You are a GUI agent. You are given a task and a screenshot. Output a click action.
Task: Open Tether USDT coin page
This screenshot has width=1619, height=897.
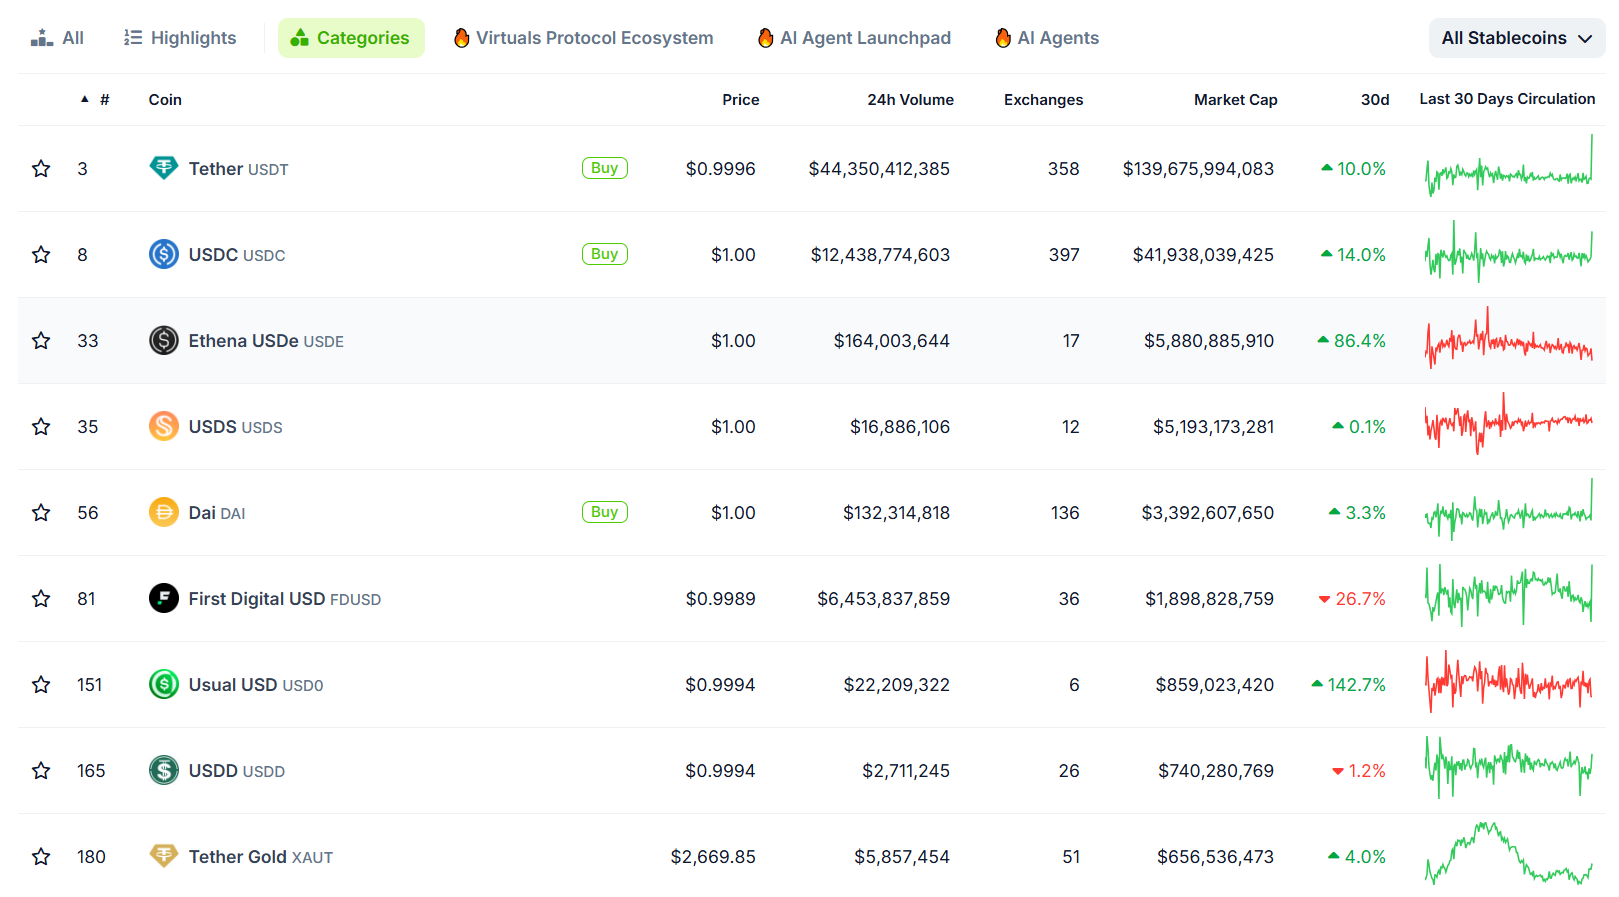coord(238,169)
